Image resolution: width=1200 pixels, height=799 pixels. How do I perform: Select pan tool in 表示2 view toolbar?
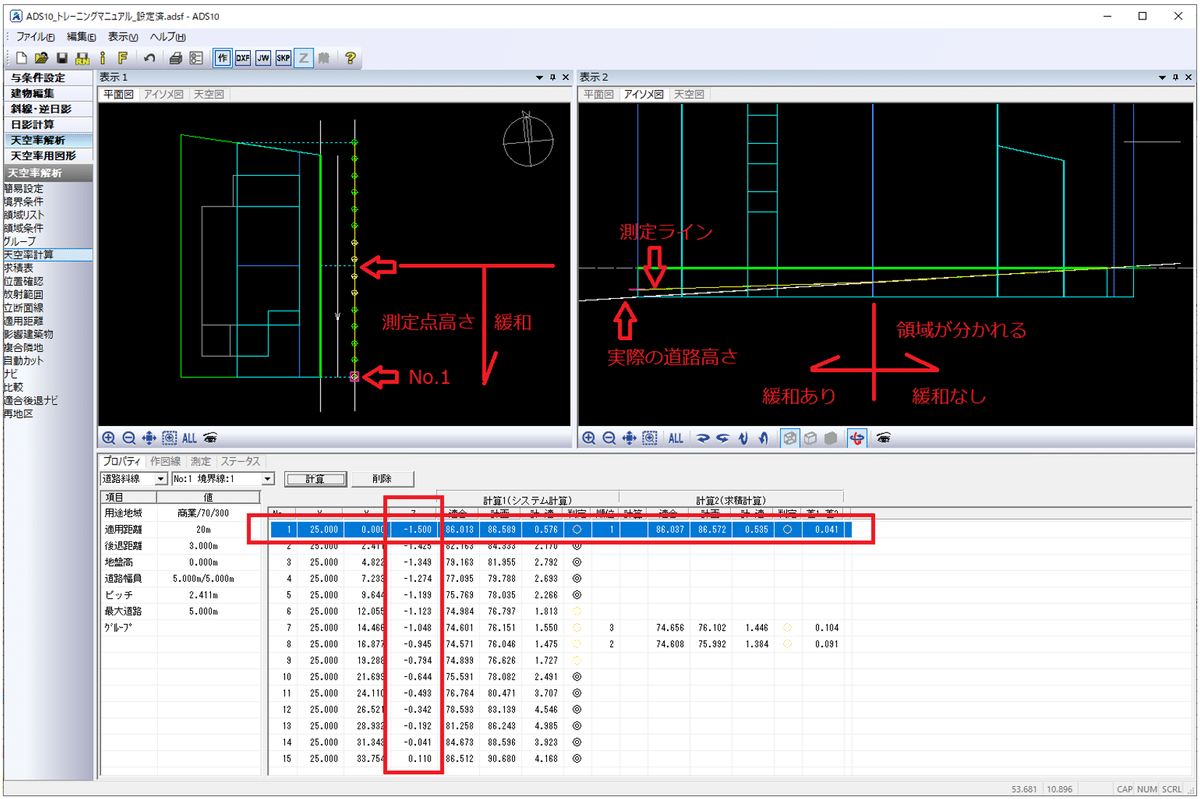coord(629,437)
